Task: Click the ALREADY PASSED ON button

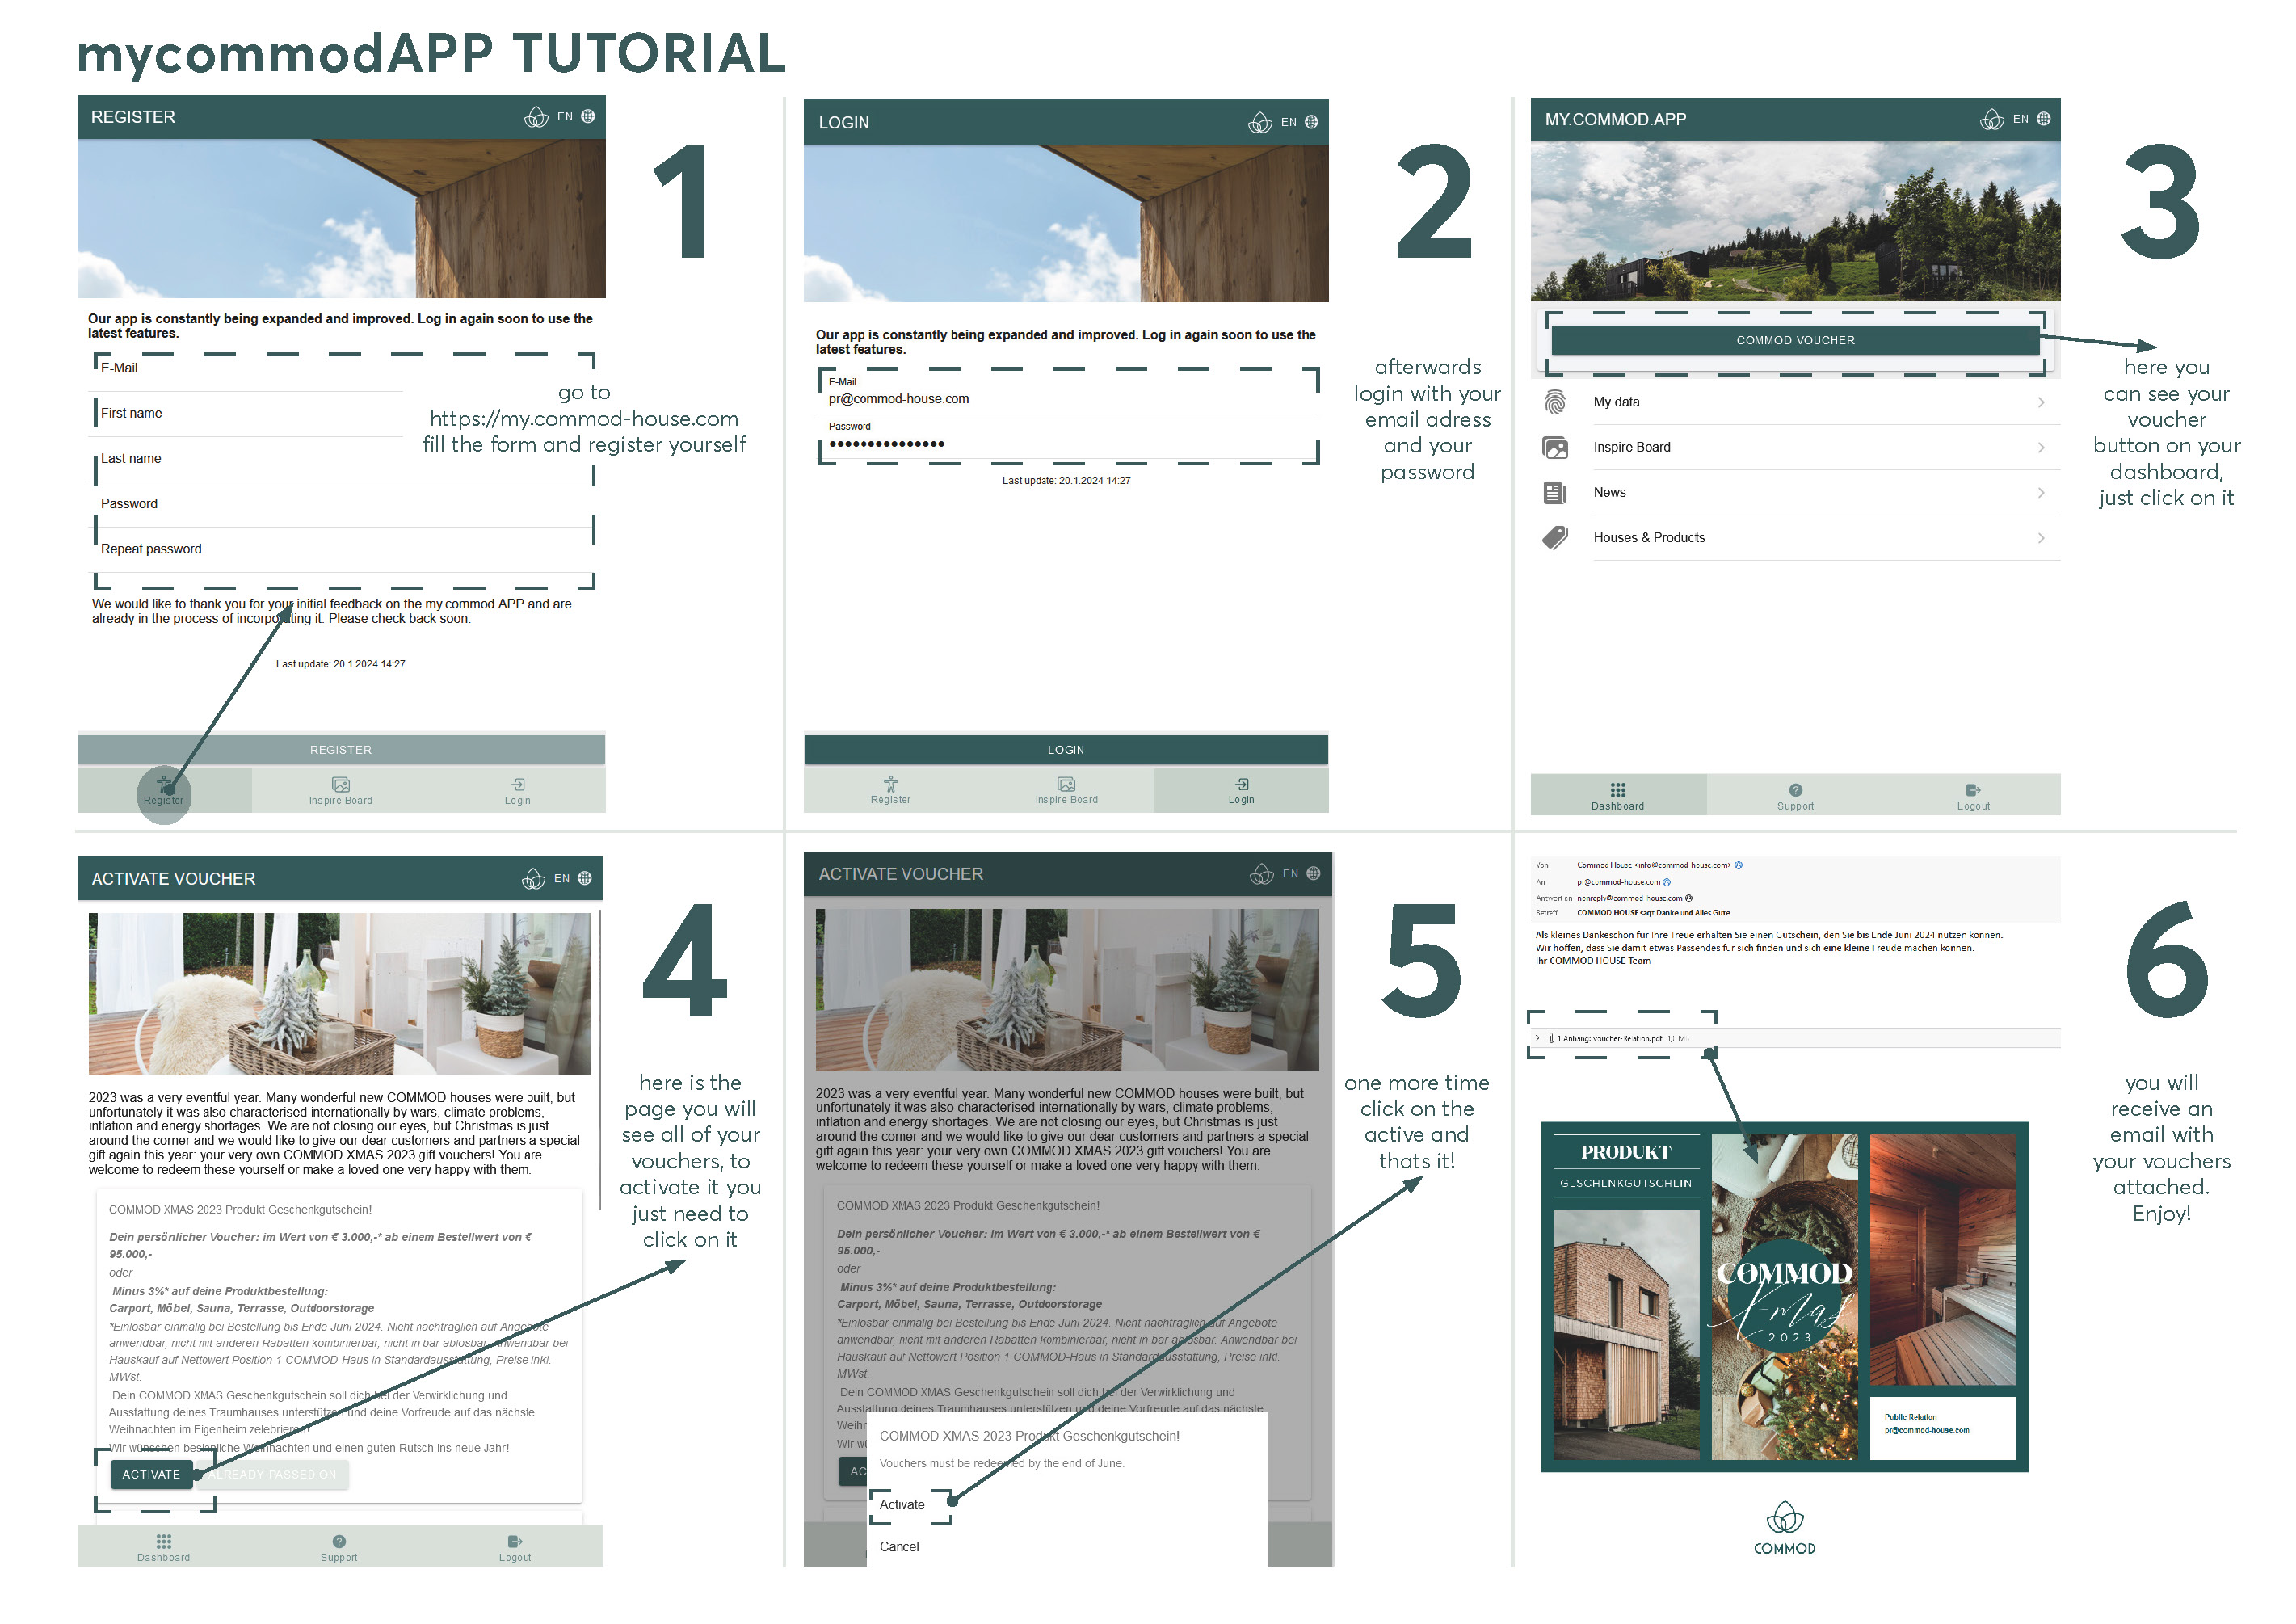Action: [x=272, y=1474]
